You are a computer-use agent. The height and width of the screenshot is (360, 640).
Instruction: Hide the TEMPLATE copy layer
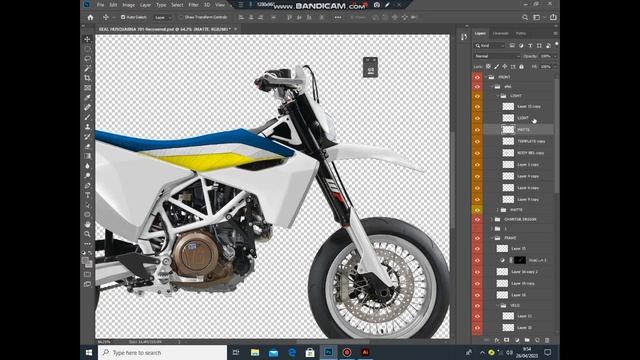click(477, 141)
